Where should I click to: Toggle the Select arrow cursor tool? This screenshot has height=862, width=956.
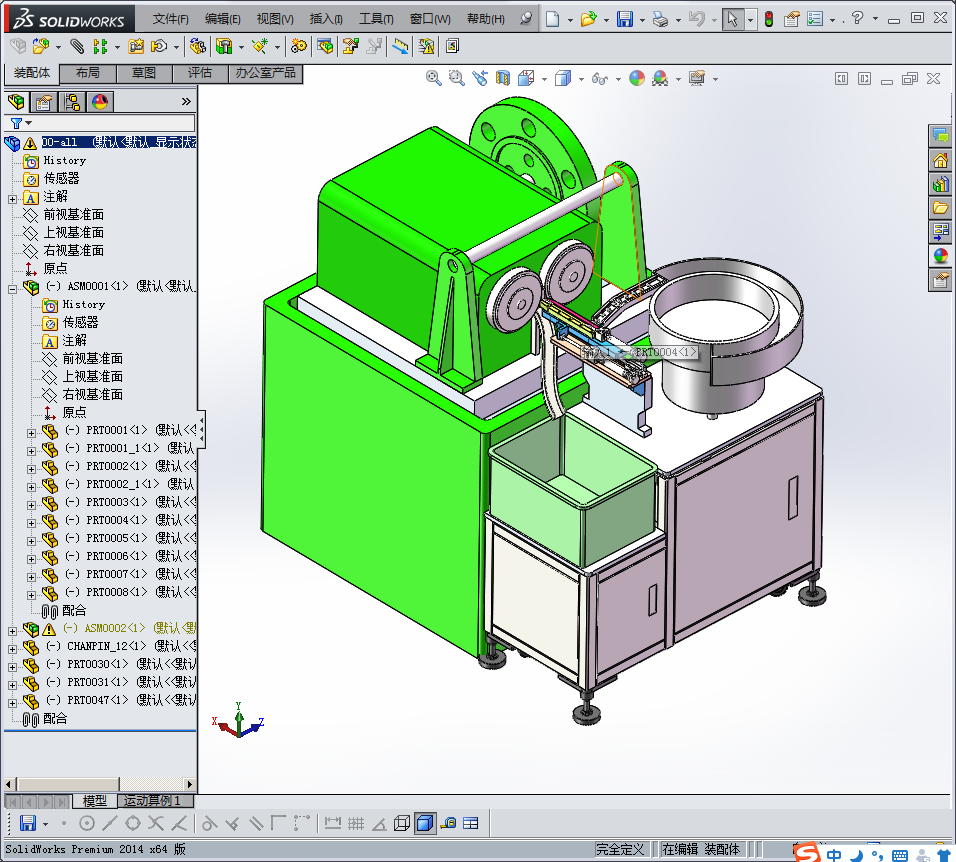pyautogui.click(x=733, y=19)
